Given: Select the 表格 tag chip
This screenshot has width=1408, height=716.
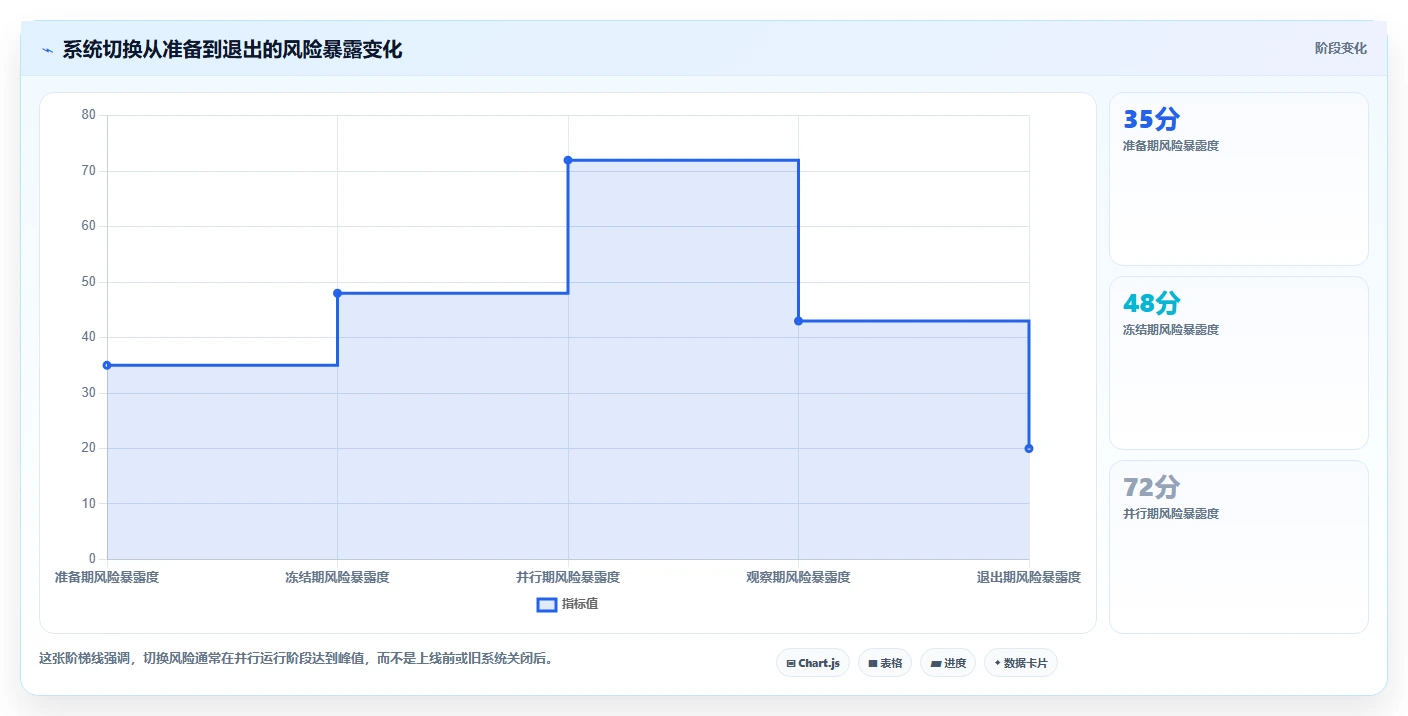Looking at the screenshot, I should [884, 663].
